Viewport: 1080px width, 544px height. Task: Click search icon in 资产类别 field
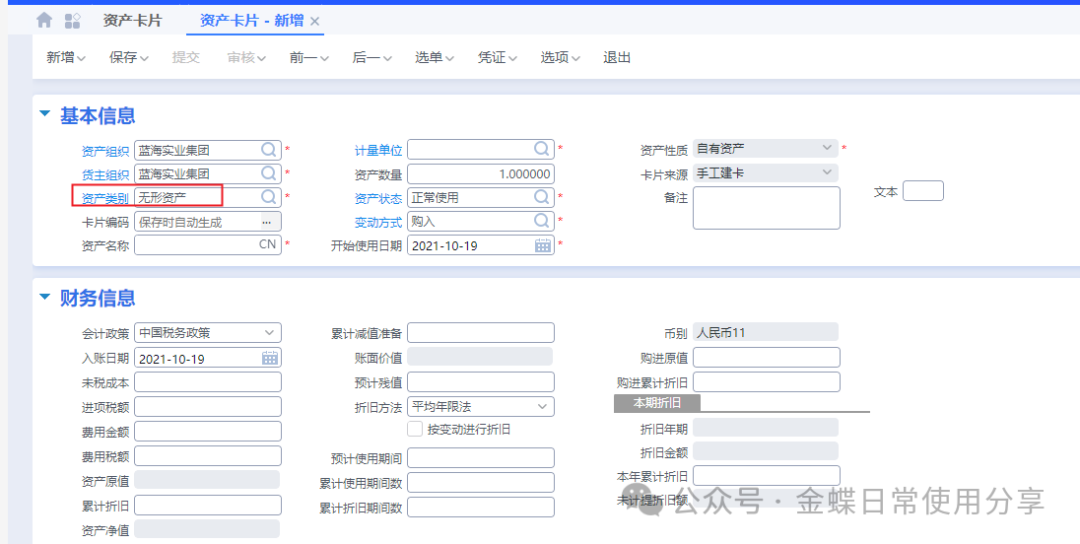(x=268, y=197)
